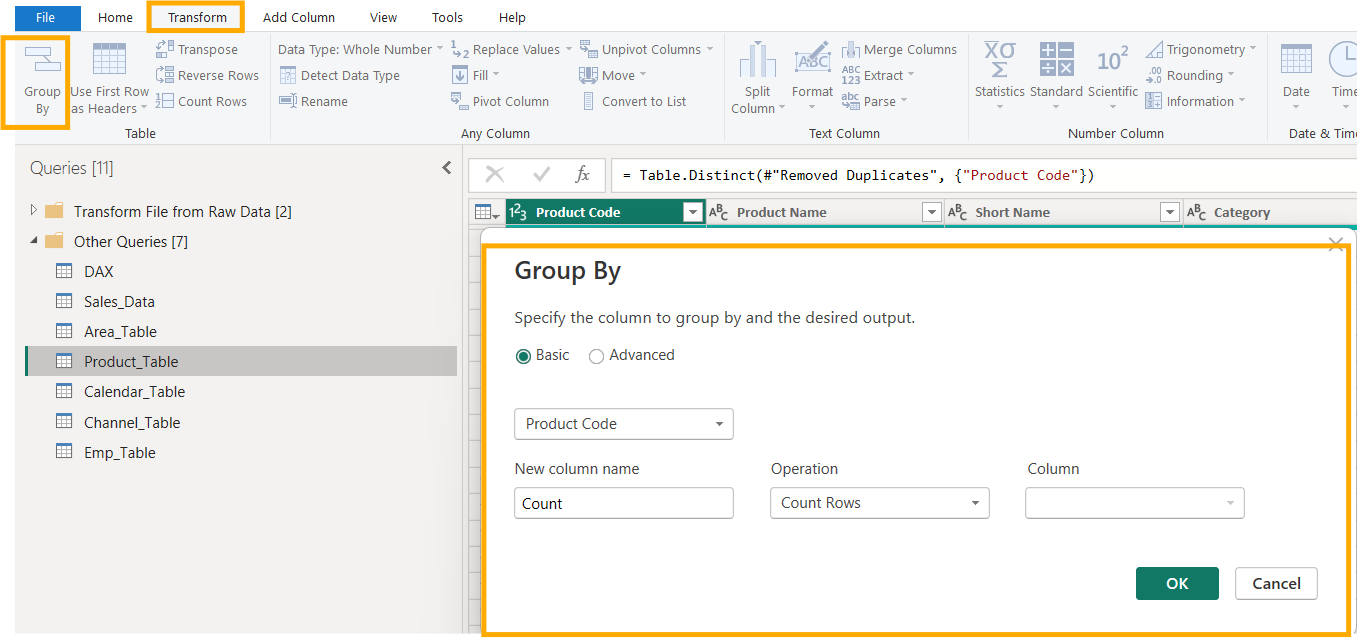Open Replace Values
1357x638 pixels.
tap(511, 49)
